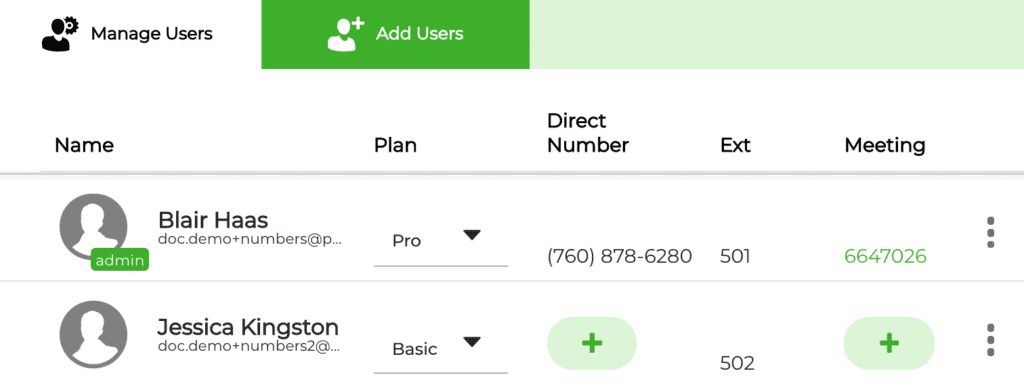Open the three-dot menu for Jessica Kingston
The height and width of the screenshot is (386, 1024).
pos(991,340)
